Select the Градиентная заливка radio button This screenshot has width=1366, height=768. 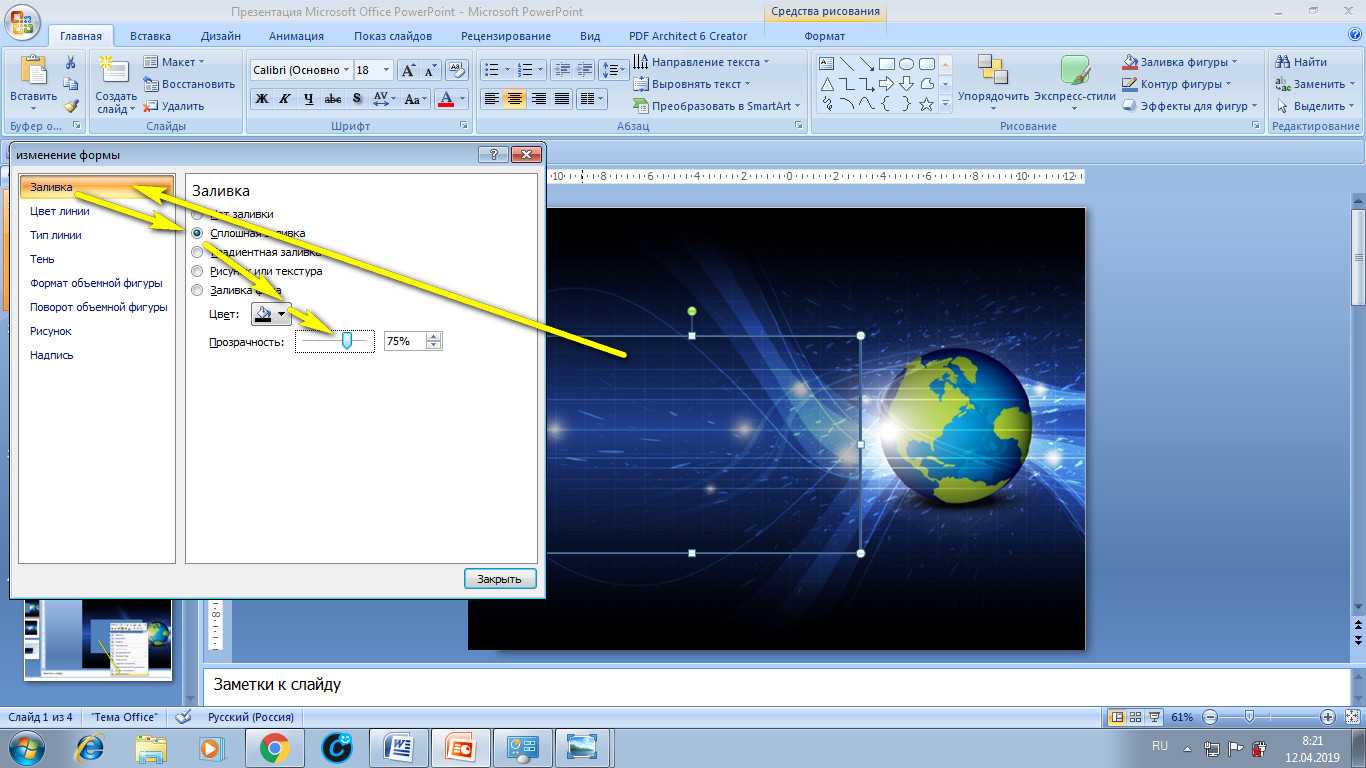(x=197, y=252)
